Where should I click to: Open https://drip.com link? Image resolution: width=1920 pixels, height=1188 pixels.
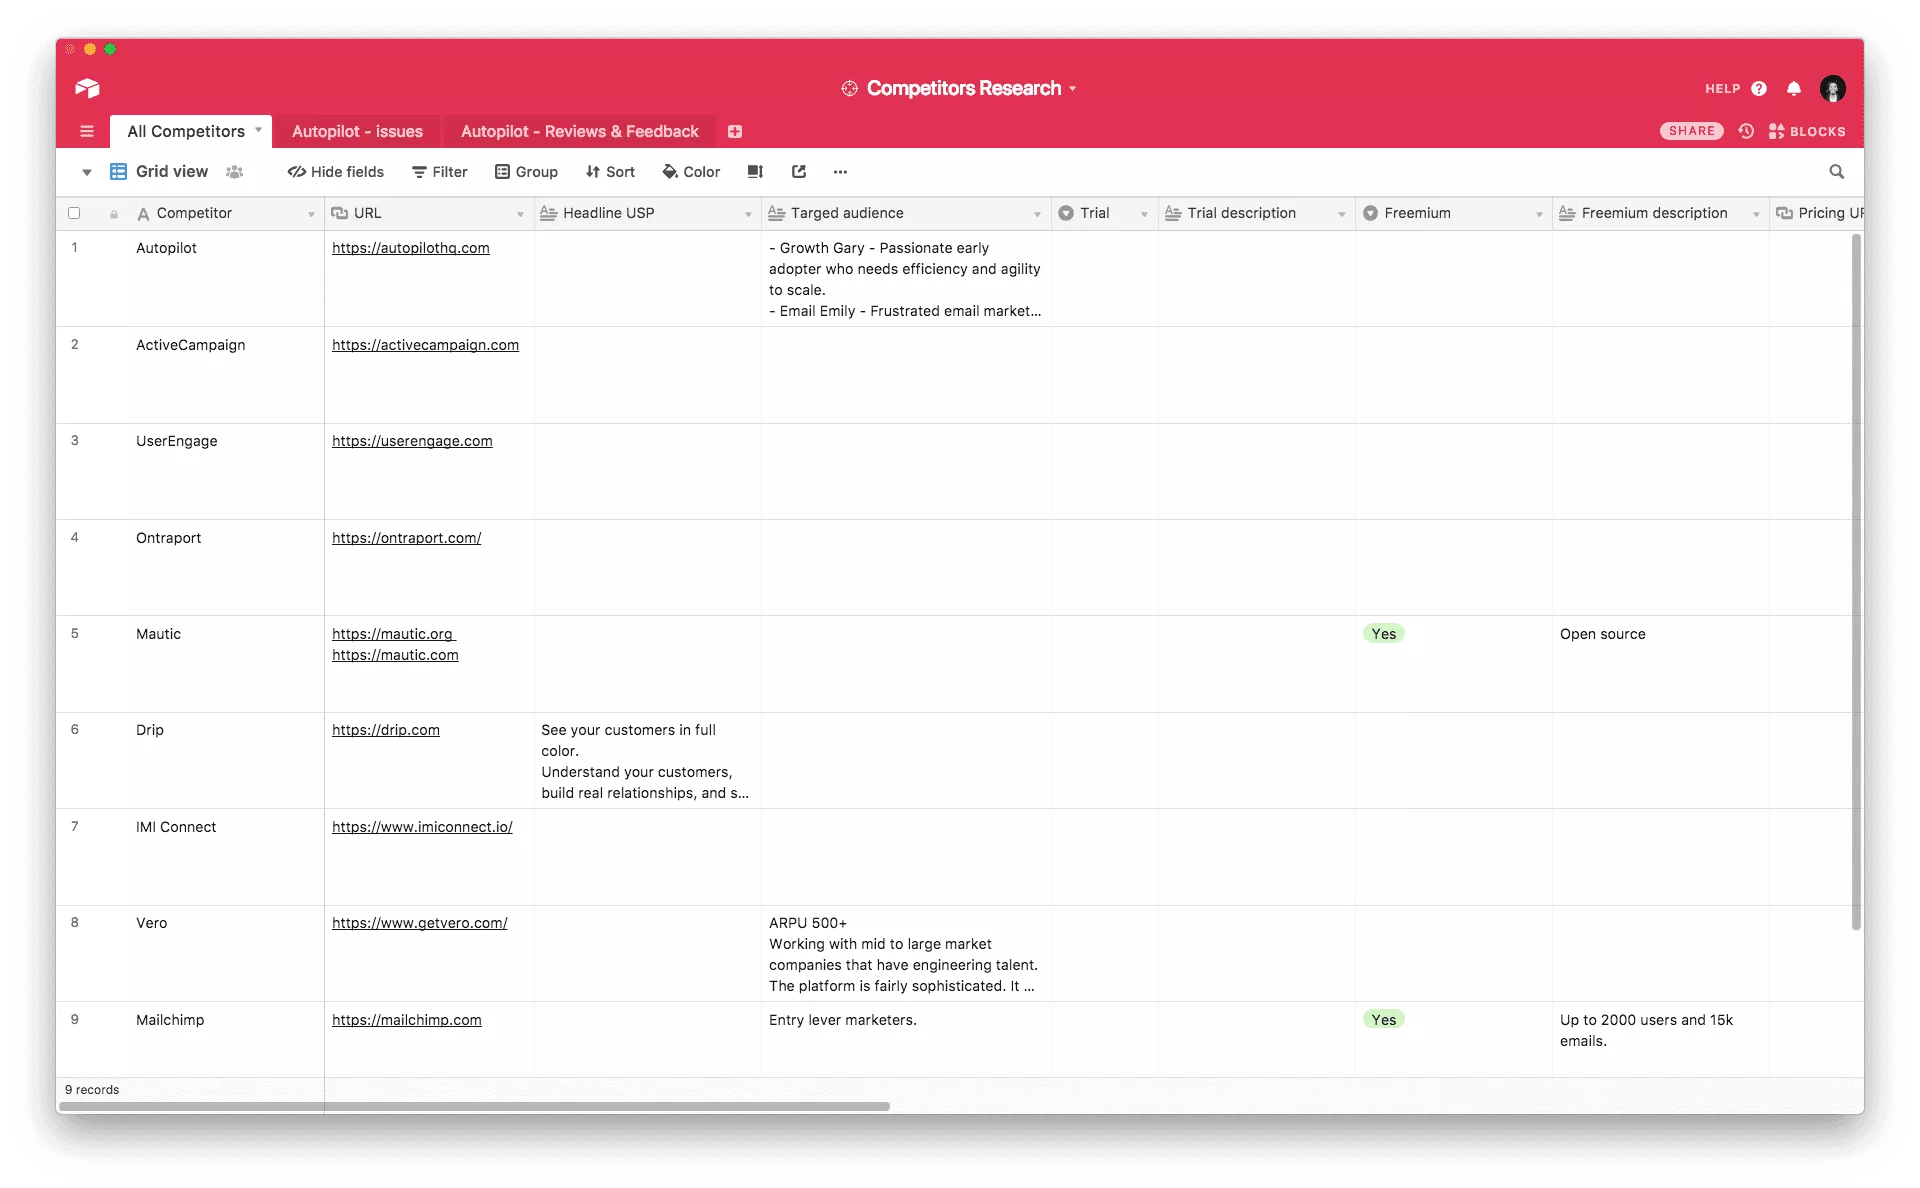(386, 730)
